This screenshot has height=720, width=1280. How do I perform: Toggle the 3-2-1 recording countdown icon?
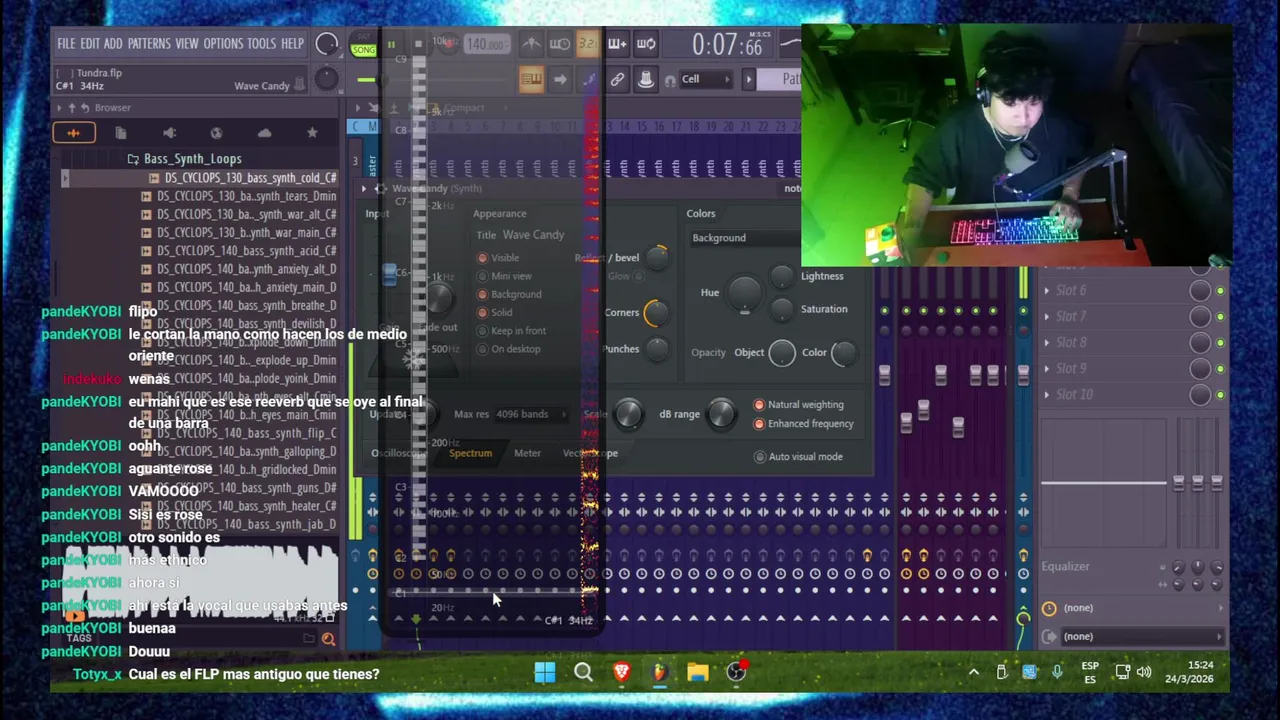pos(588,43)
